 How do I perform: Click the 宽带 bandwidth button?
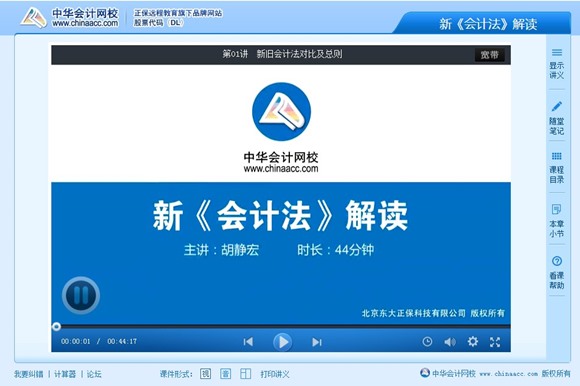489,55
